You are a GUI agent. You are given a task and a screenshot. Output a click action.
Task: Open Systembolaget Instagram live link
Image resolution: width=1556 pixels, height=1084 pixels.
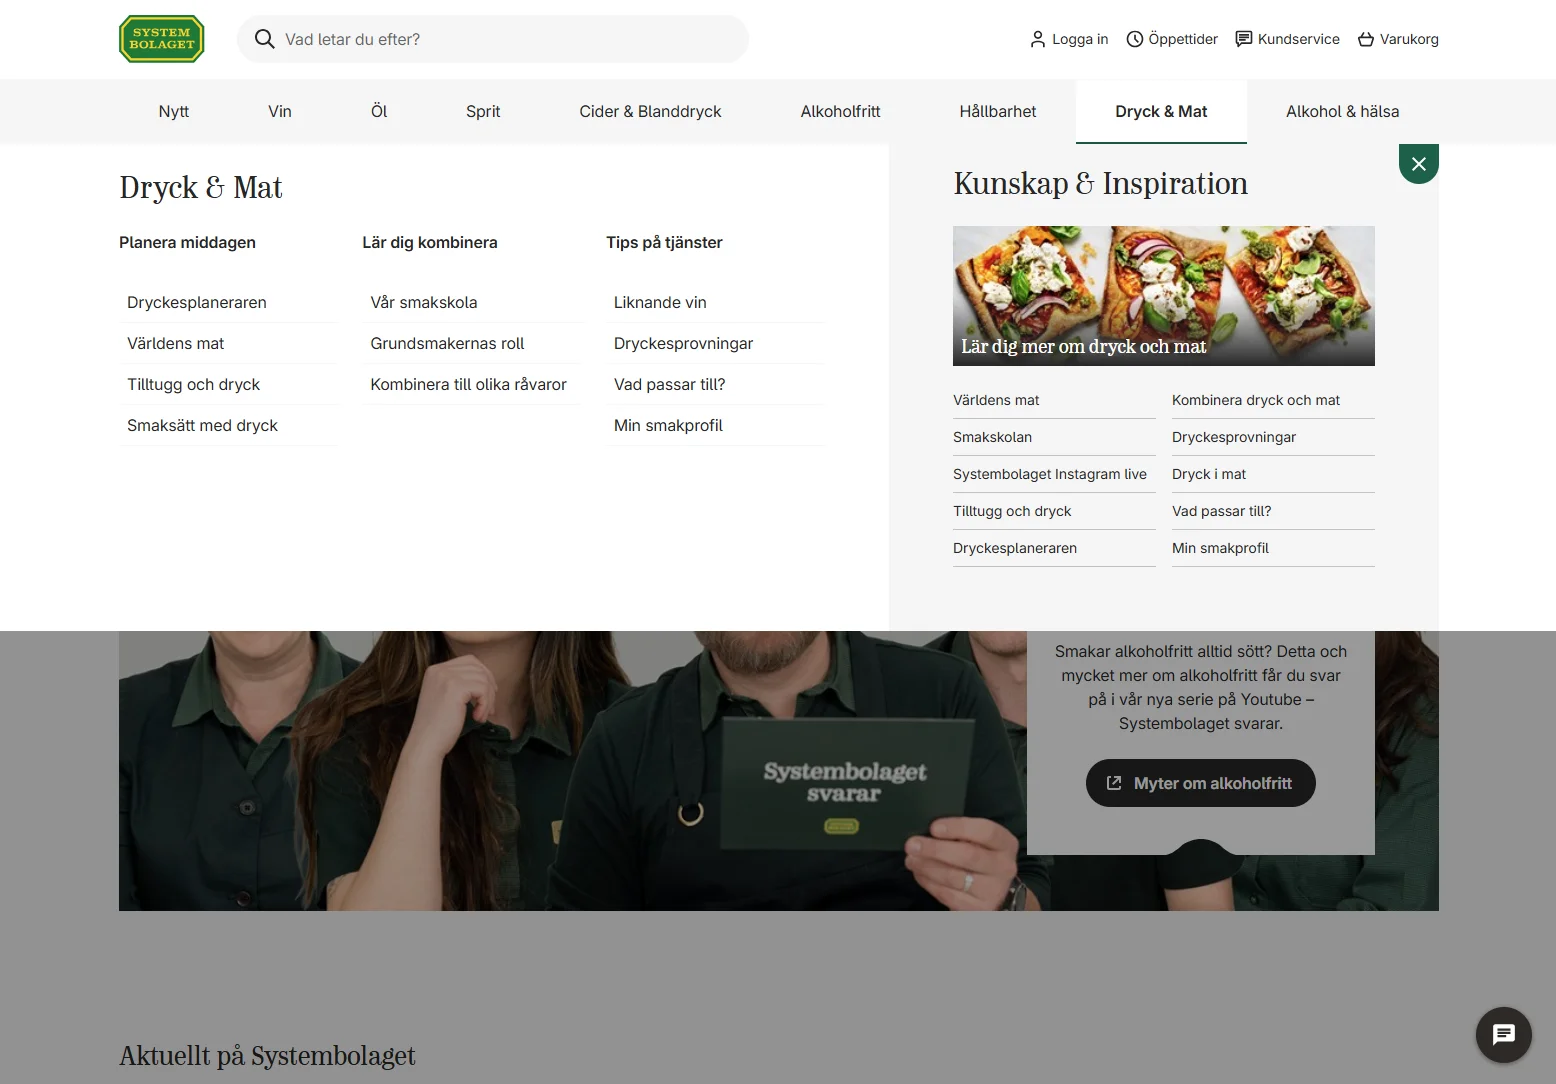pos(1054,474)
